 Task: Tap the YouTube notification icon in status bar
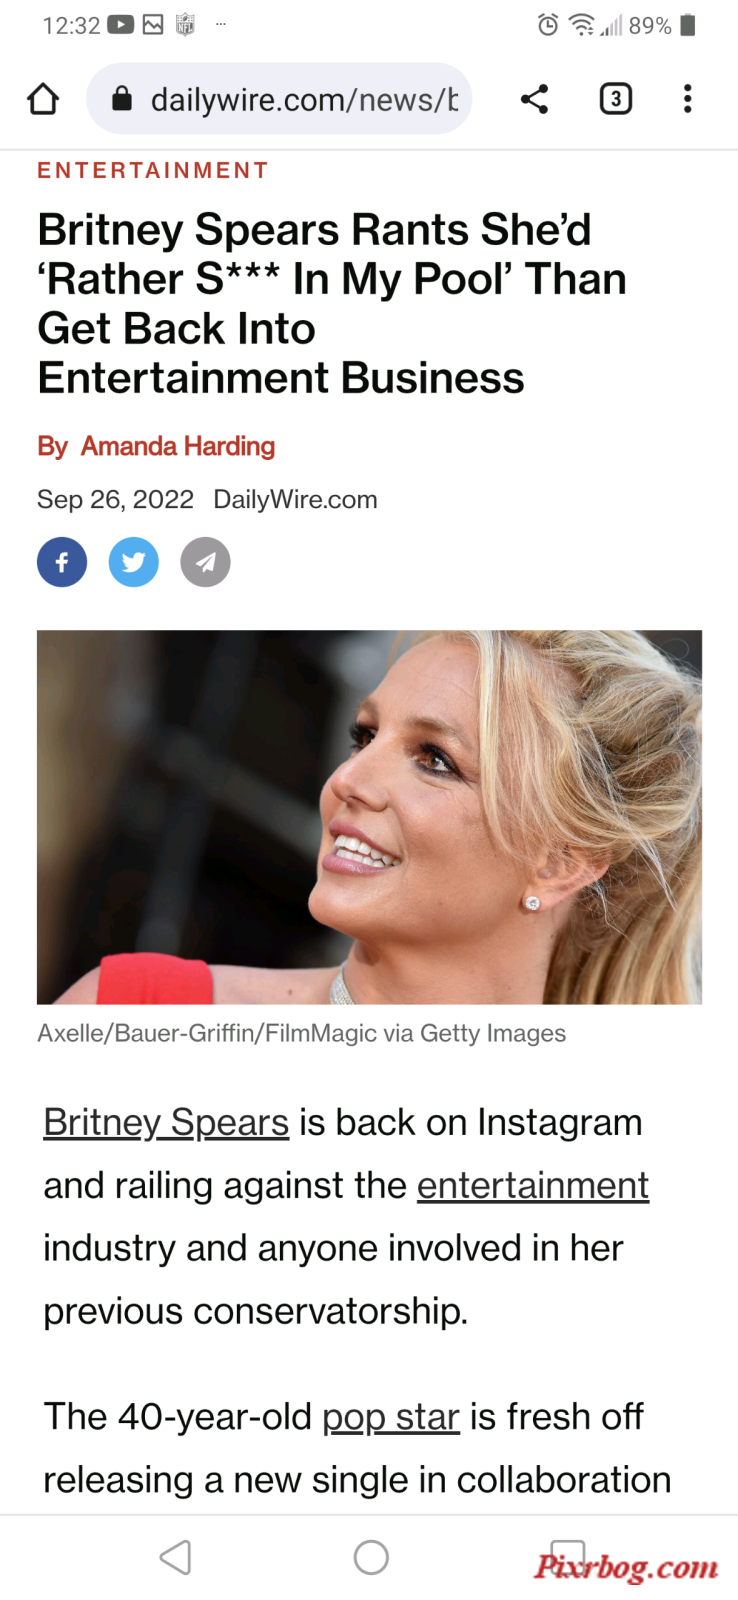pos(120,25)
